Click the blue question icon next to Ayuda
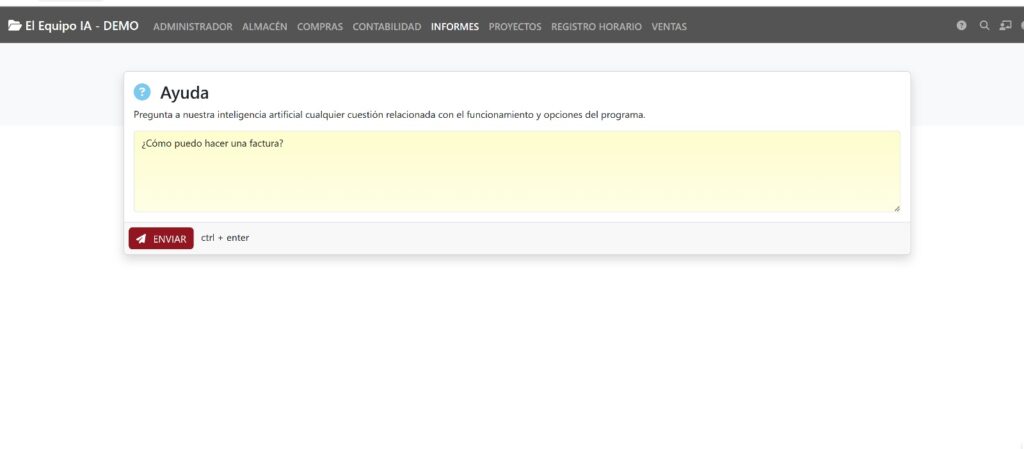Image resolution: width=1024 pixels, height=449 pixels. (x=142, y=92)
